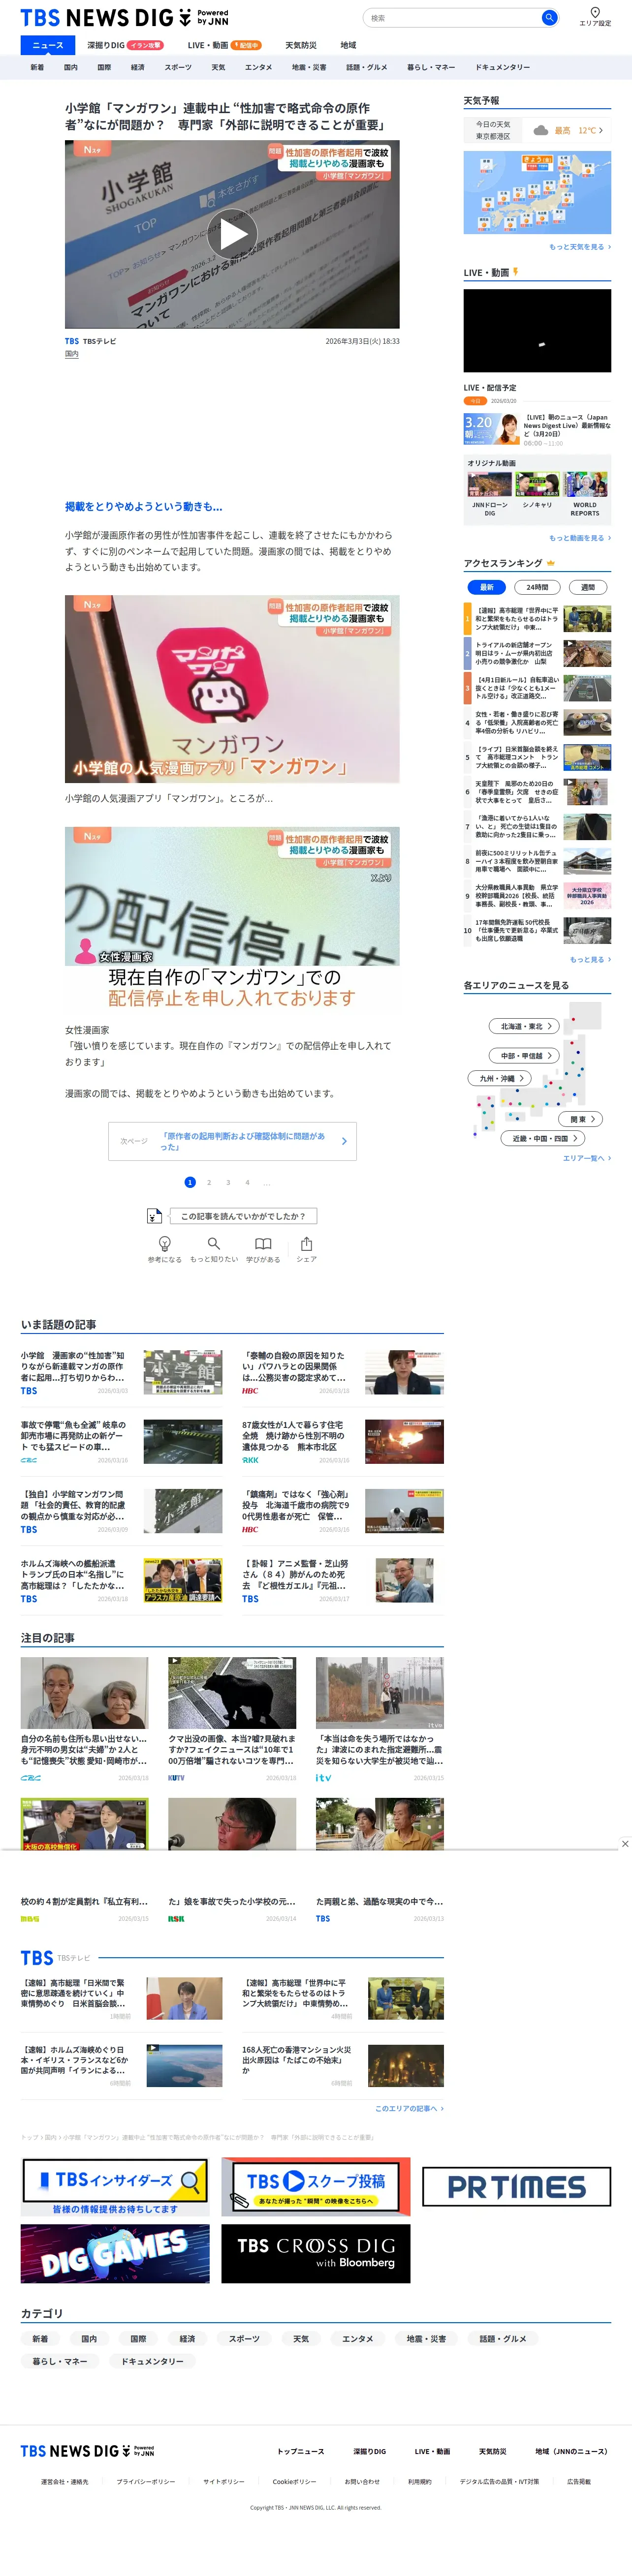Open 経済 in the top category bar

(138, 67)
